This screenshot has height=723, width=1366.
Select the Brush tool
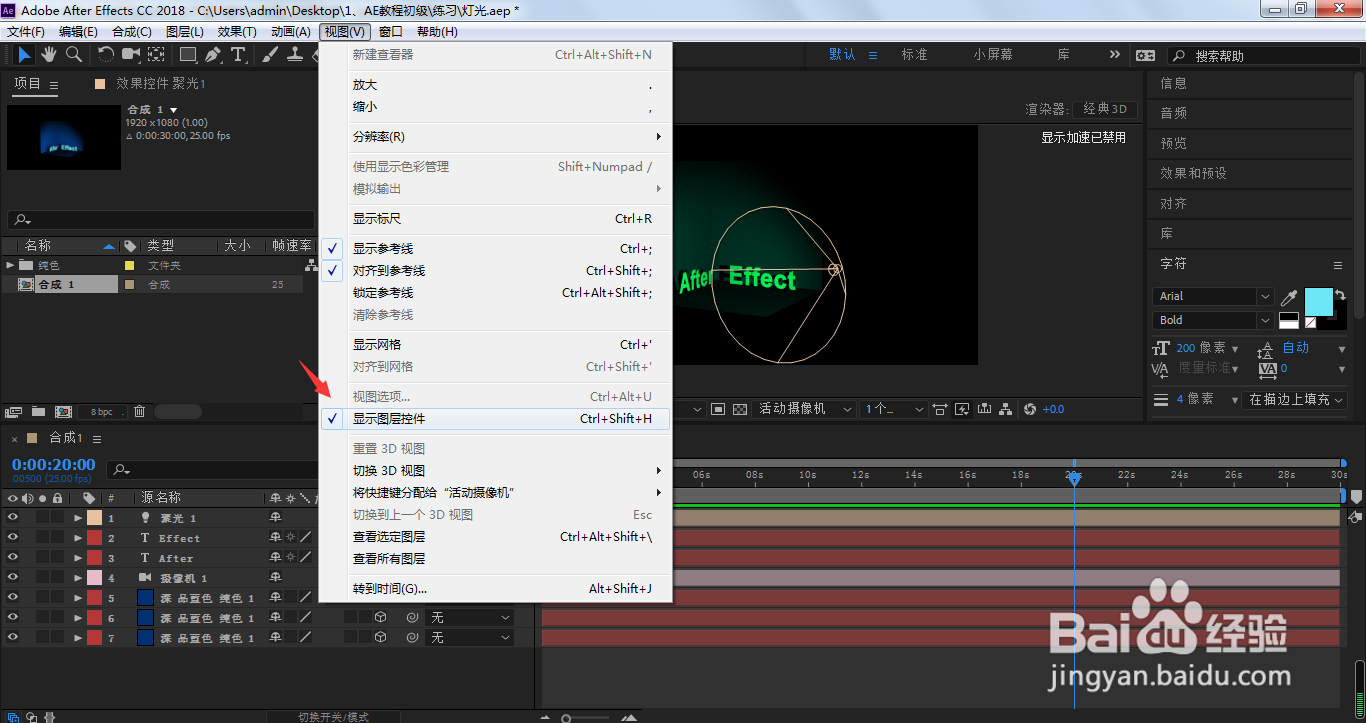click(270, 54)
